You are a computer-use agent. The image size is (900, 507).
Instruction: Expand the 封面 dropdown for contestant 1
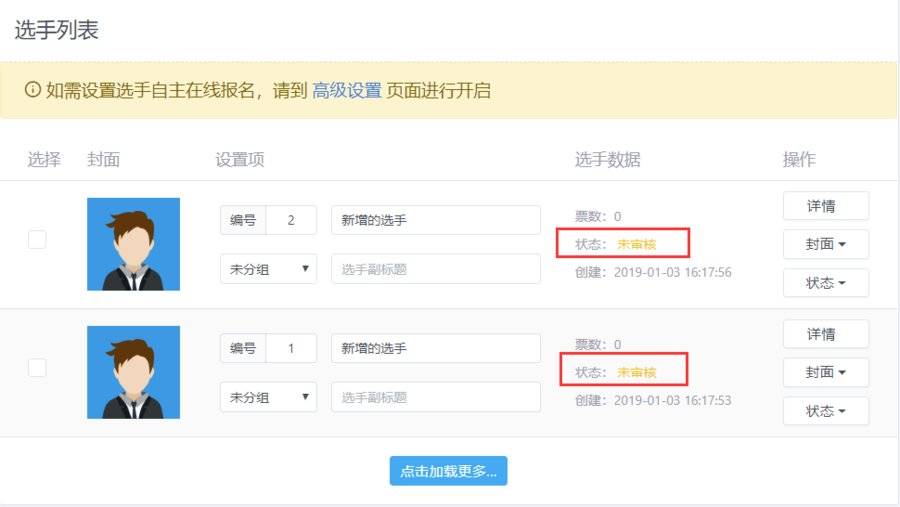[825, 372]
